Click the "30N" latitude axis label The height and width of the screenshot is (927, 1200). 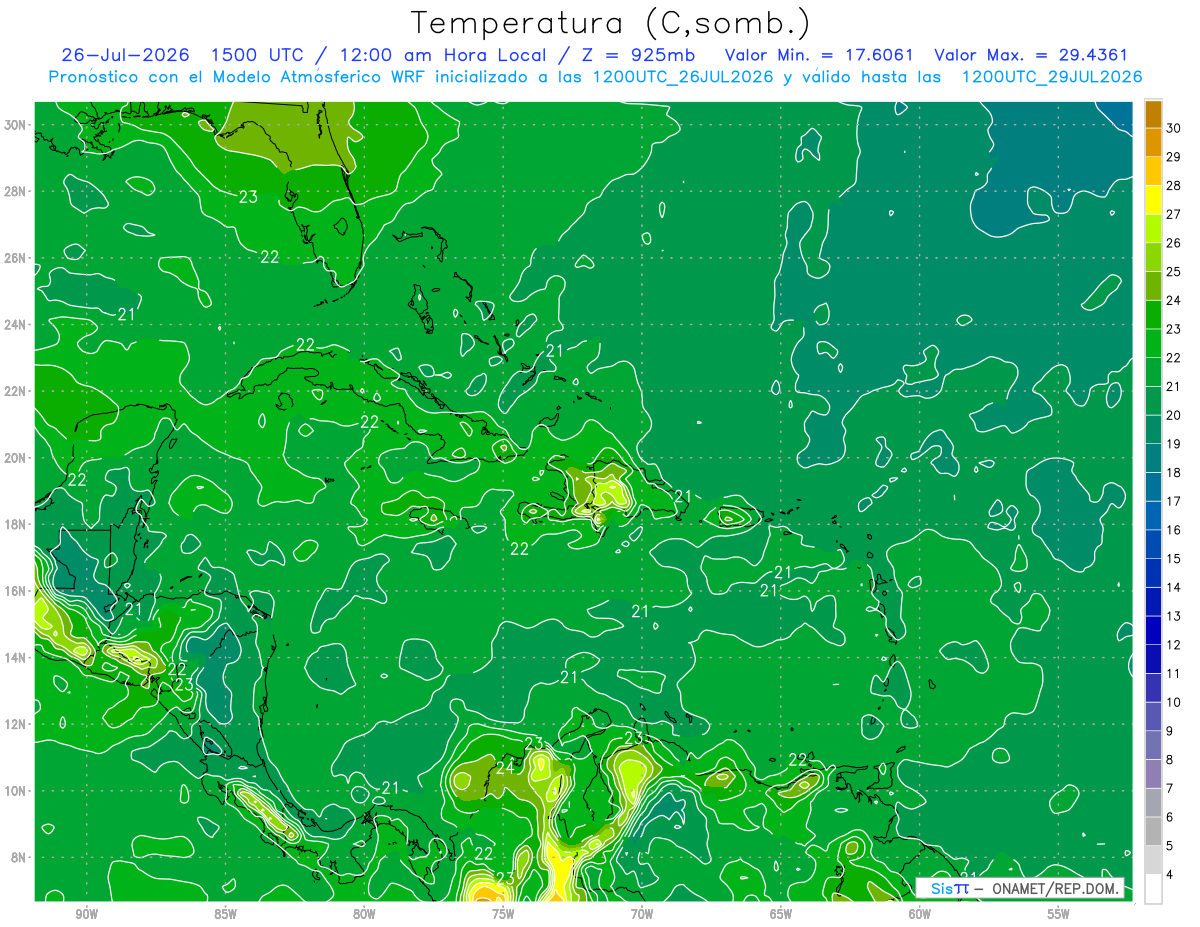tap(15, 125)
